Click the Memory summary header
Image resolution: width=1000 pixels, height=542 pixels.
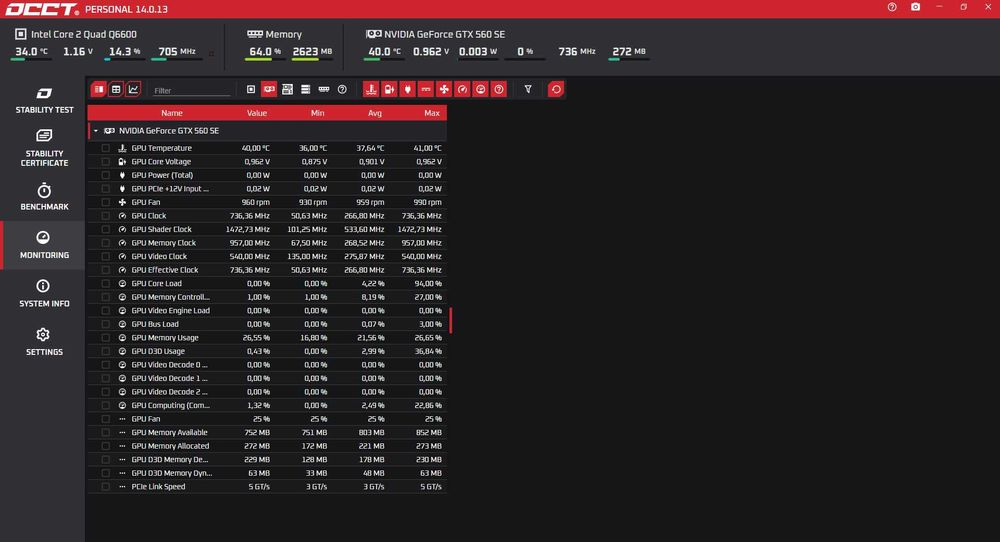(275, 34)
